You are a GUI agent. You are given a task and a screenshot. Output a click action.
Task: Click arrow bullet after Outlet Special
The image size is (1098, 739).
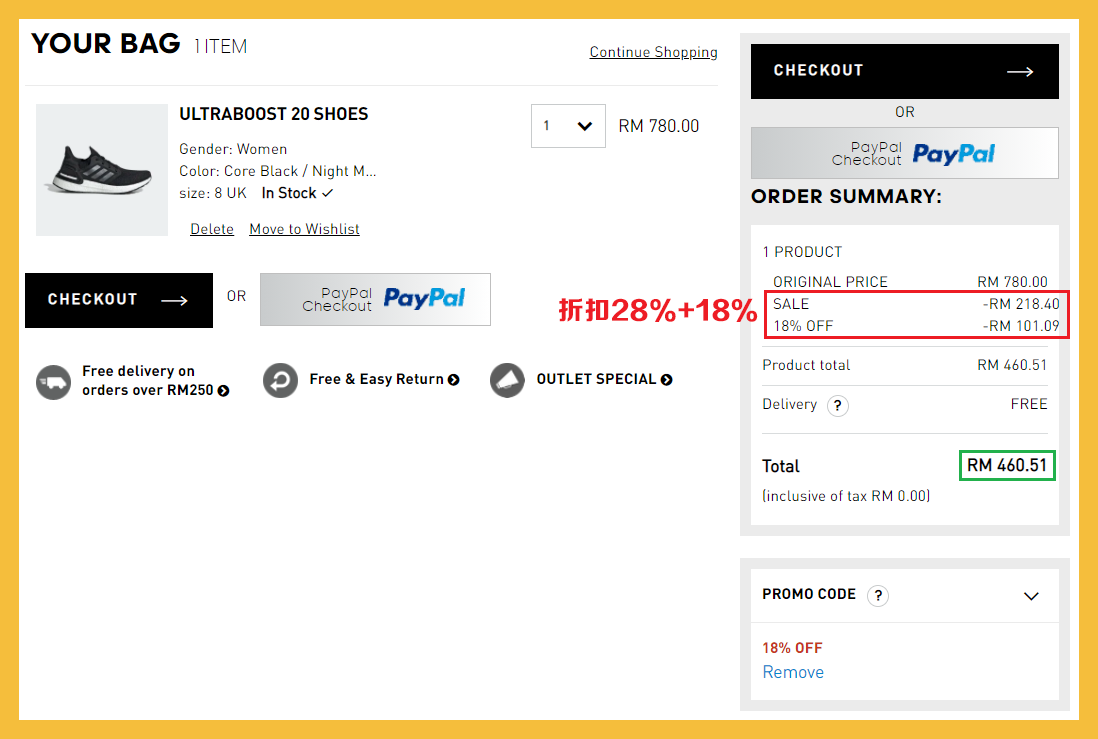click(667, 380)
